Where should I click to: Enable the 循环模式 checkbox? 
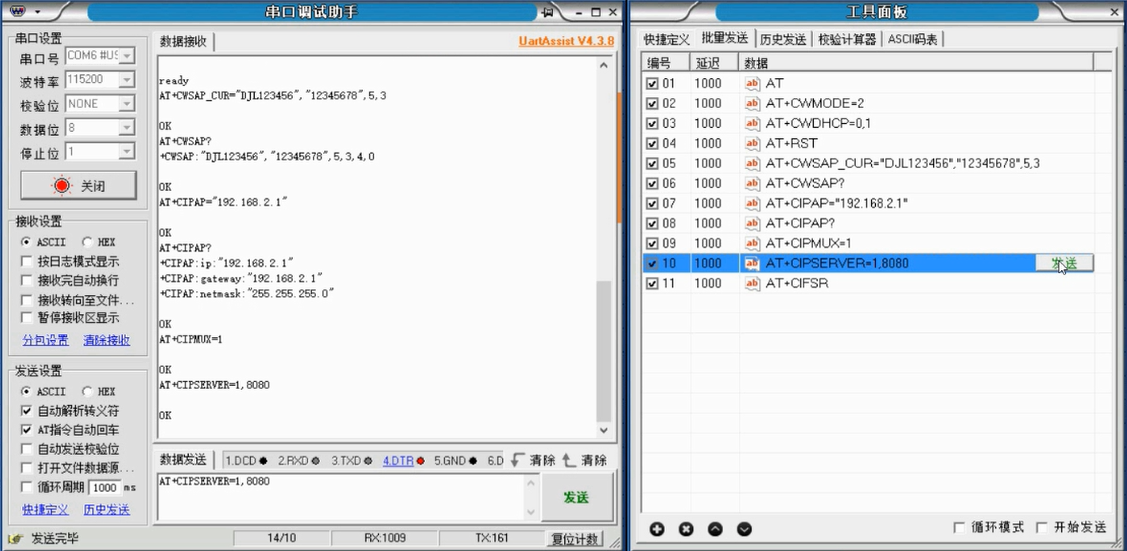(x=959, y=528)
